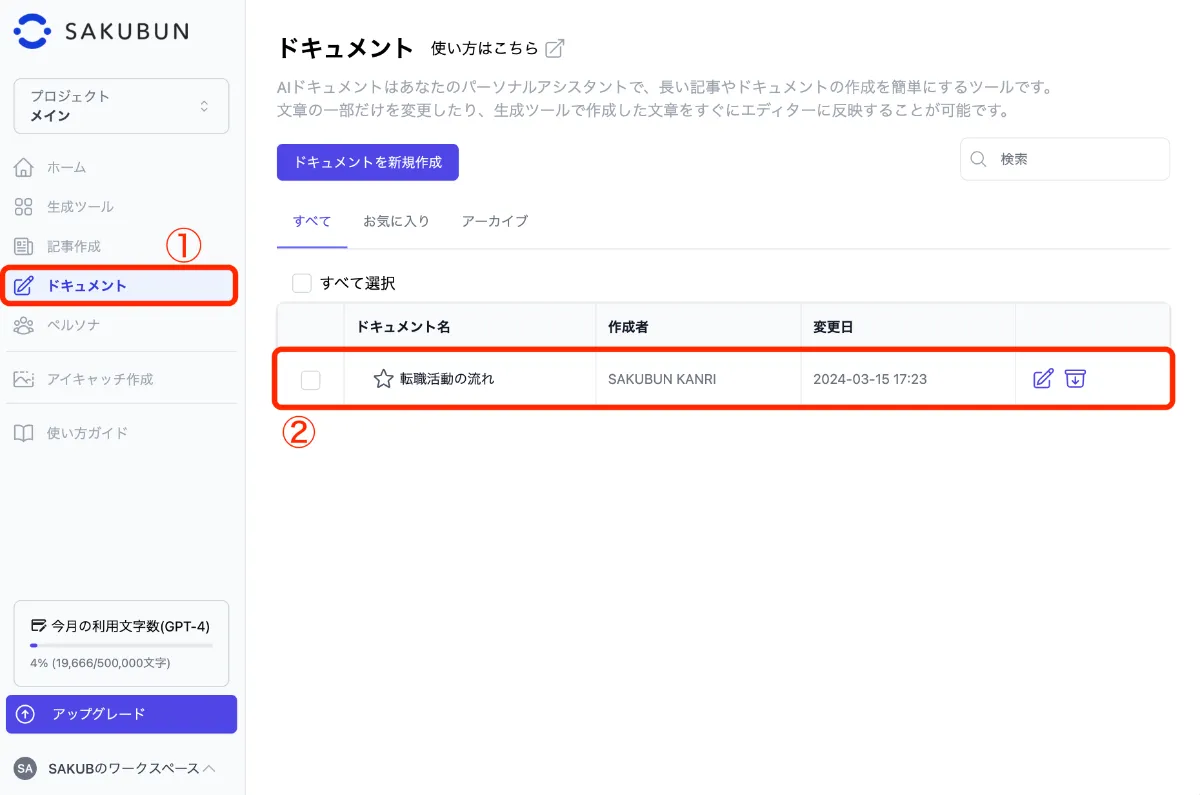1200x795 pixels.
Task: Open the 使い方はこちら link
Action: tap(484, 48)
